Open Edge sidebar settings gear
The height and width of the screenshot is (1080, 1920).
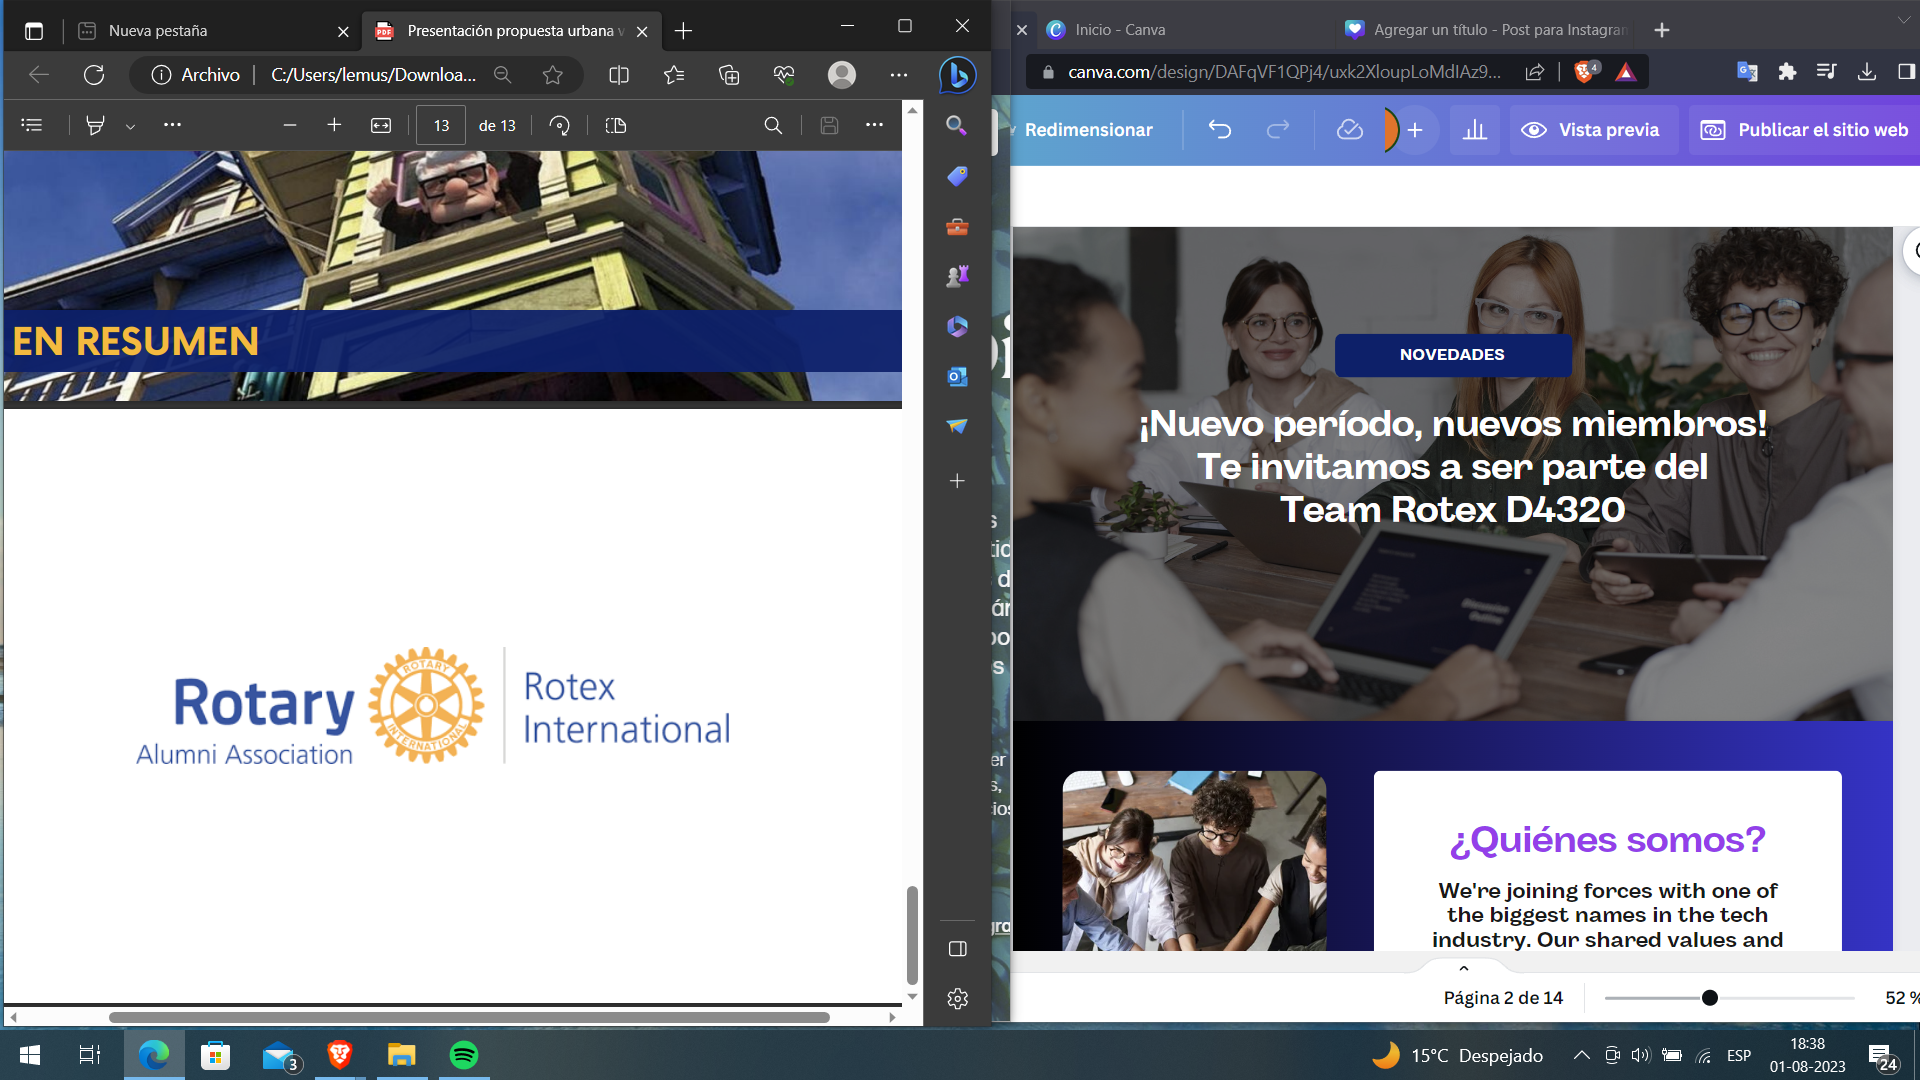(957, 998)
